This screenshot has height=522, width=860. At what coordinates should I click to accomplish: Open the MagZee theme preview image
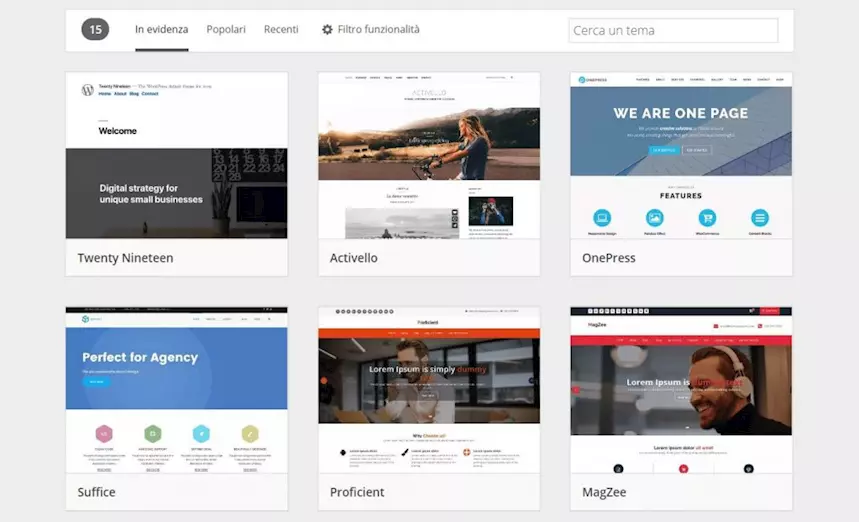pos(681,390)
